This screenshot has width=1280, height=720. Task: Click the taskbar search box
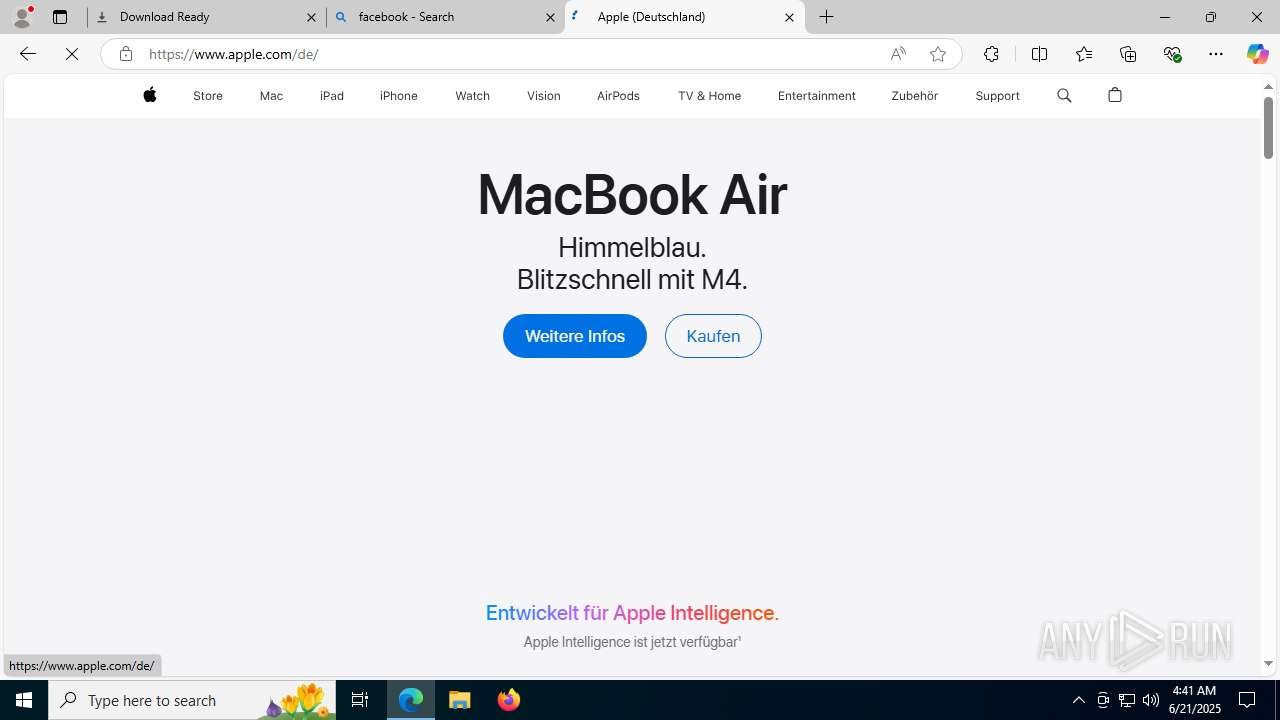click(192, 700)
